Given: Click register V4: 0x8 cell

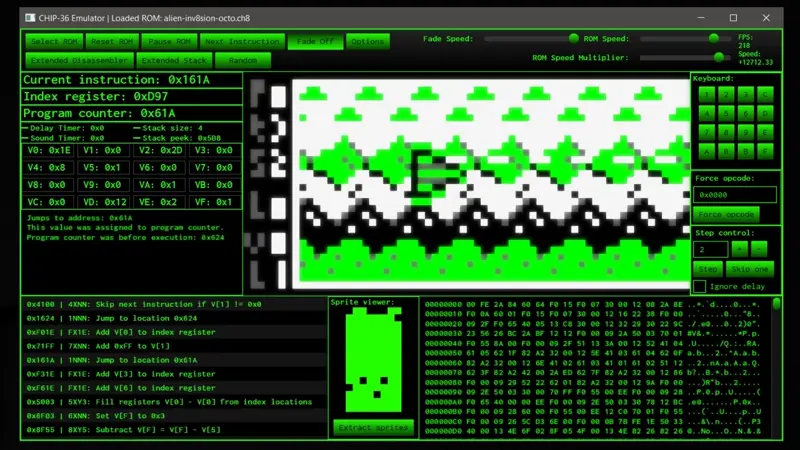Looking at the screenshot, I should [x=48, y=168].
